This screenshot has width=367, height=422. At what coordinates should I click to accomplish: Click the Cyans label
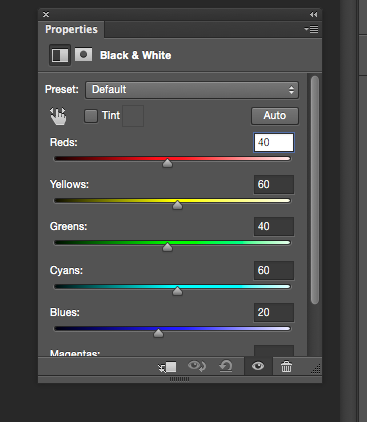tap(66, 270)
